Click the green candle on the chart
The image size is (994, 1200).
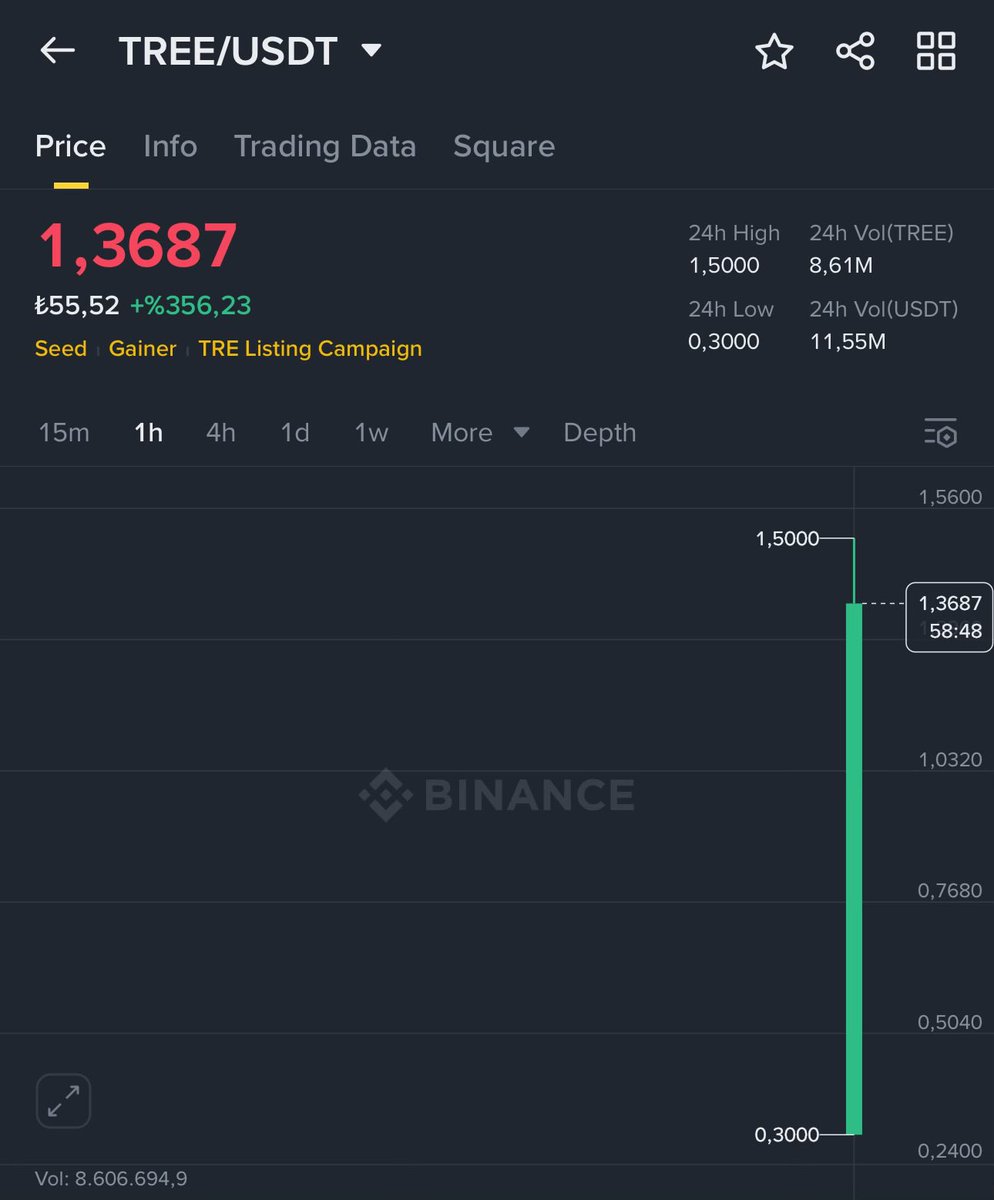pyautogui.click(x=851, y=870)
